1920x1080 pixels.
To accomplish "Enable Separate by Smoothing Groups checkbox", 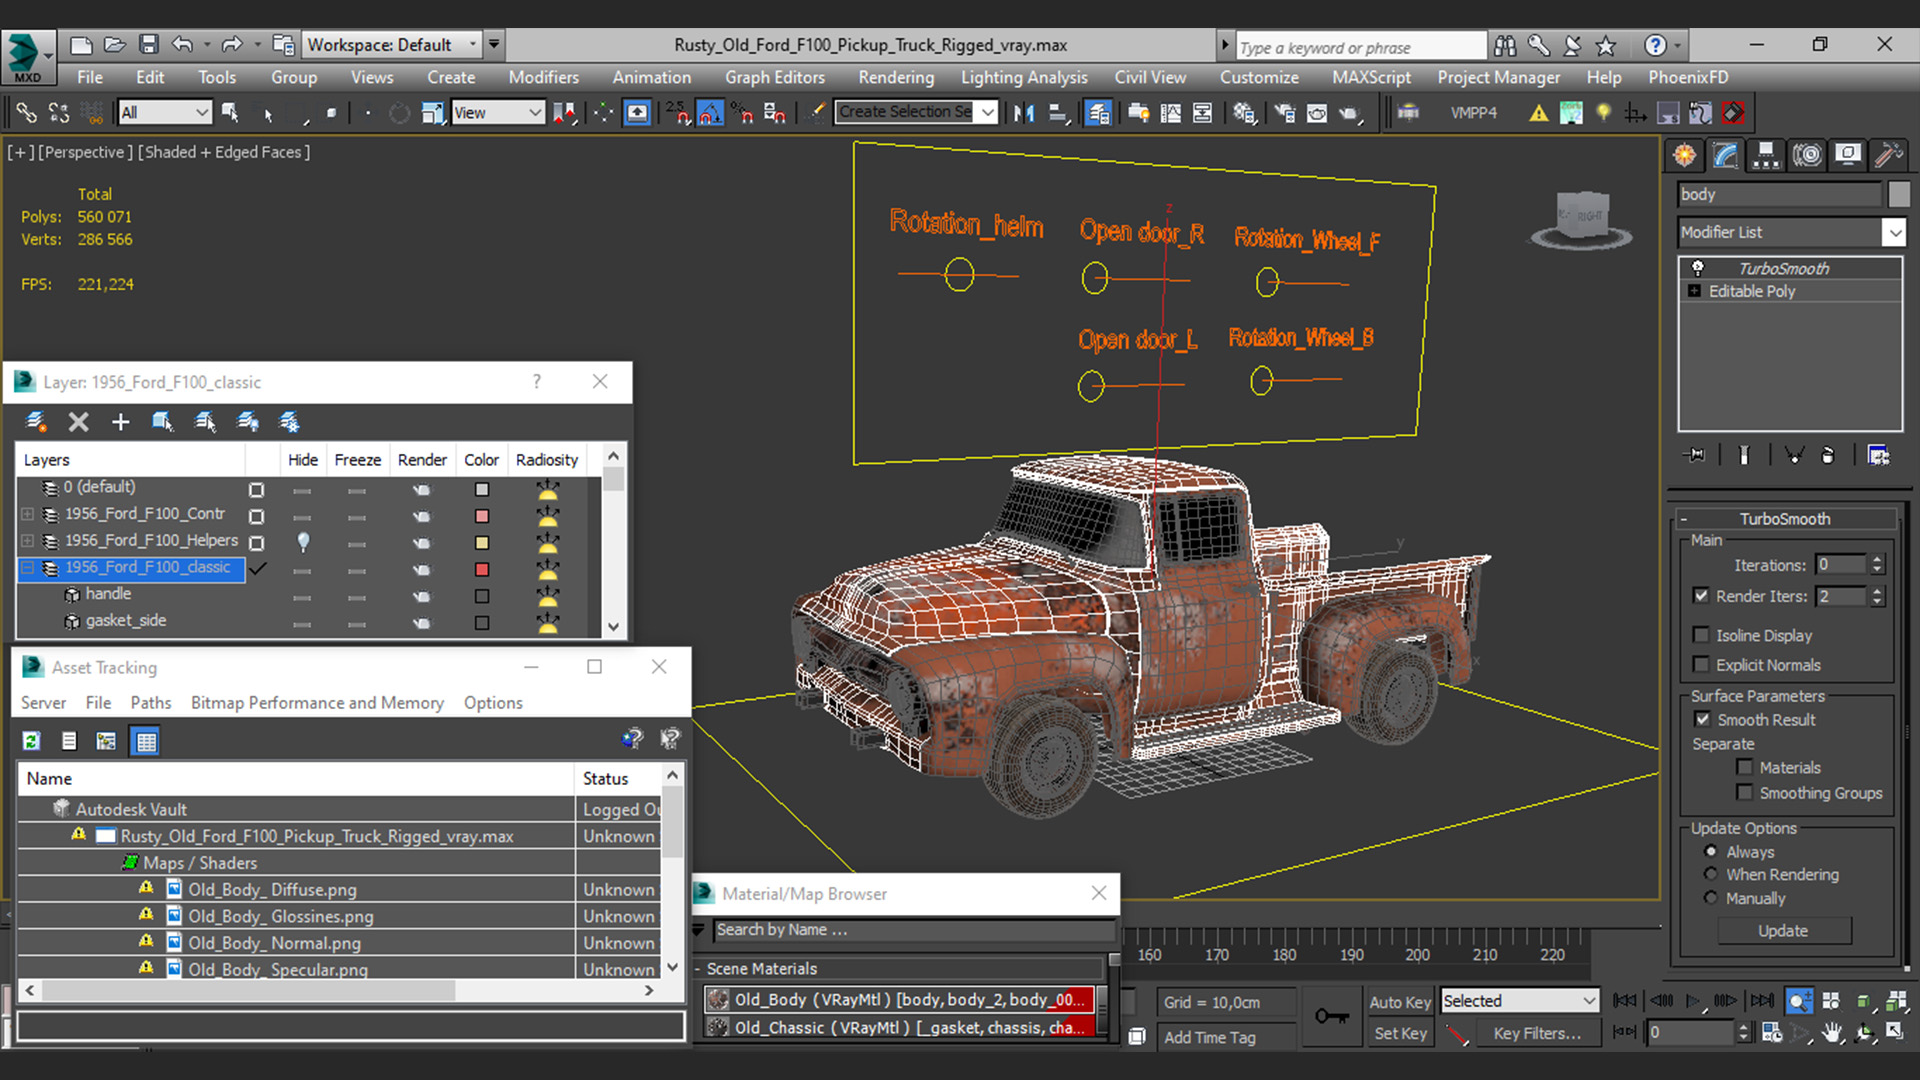I will [1745, 792].
